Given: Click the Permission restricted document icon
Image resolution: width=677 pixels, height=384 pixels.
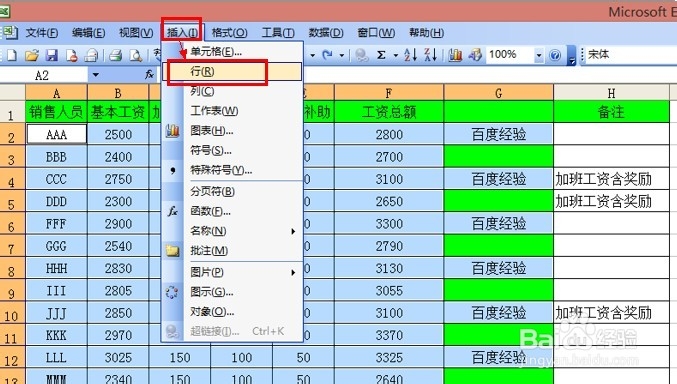Looking at the screenshot, I should pyautogui.click(x=72, y=55).
